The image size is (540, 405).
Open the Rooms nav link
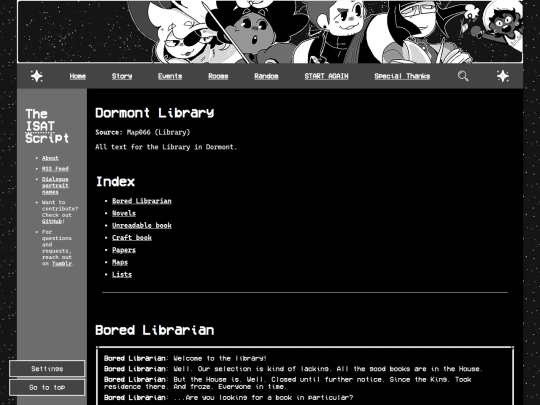pyautogui.click(x=218, y=76)
